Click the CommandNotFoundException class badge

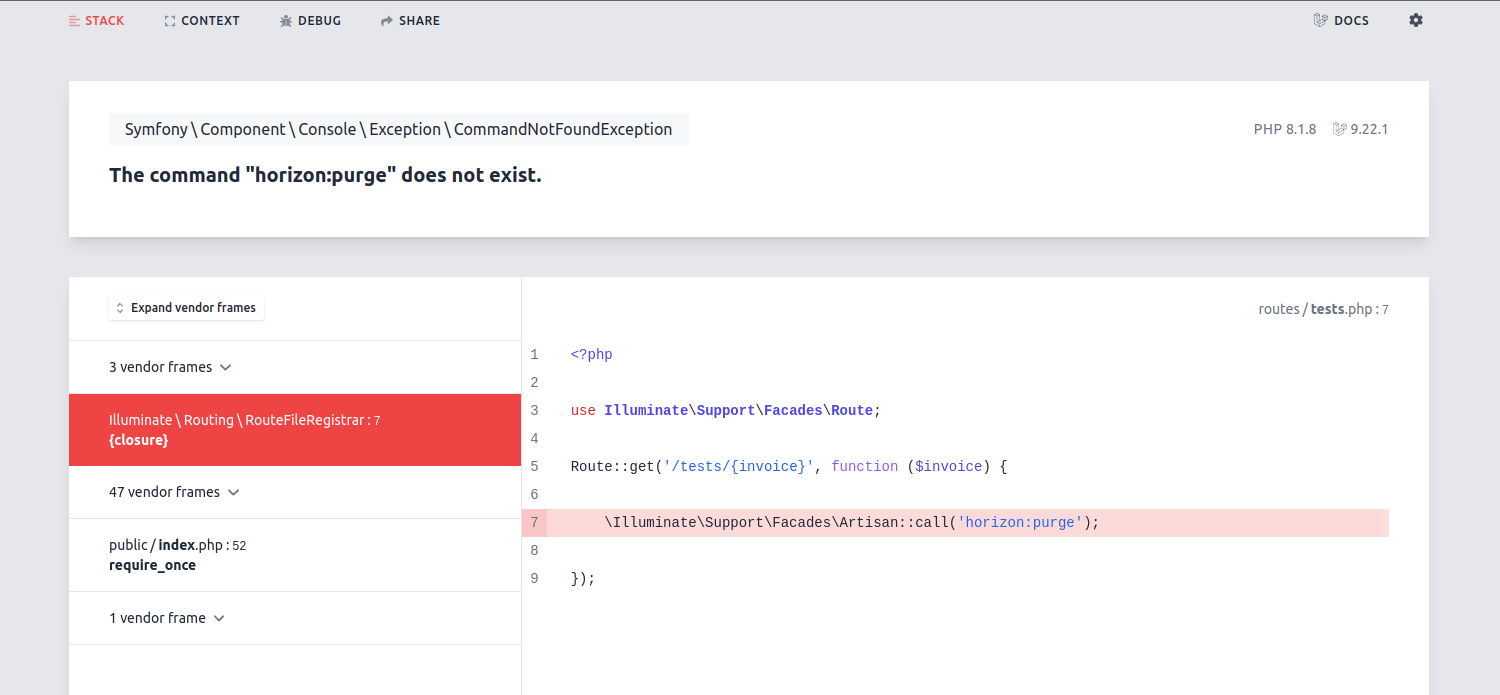coord(398,128)
